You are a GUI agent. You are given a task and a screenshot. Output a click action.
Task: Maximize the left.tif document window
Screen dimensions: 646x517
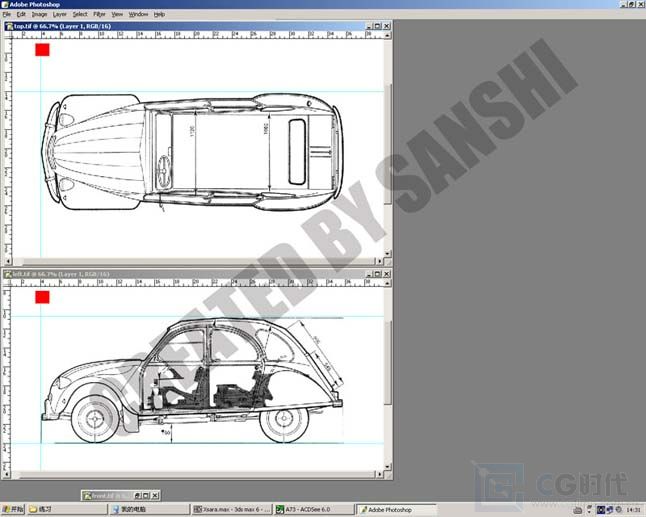[x=378, y=274]
